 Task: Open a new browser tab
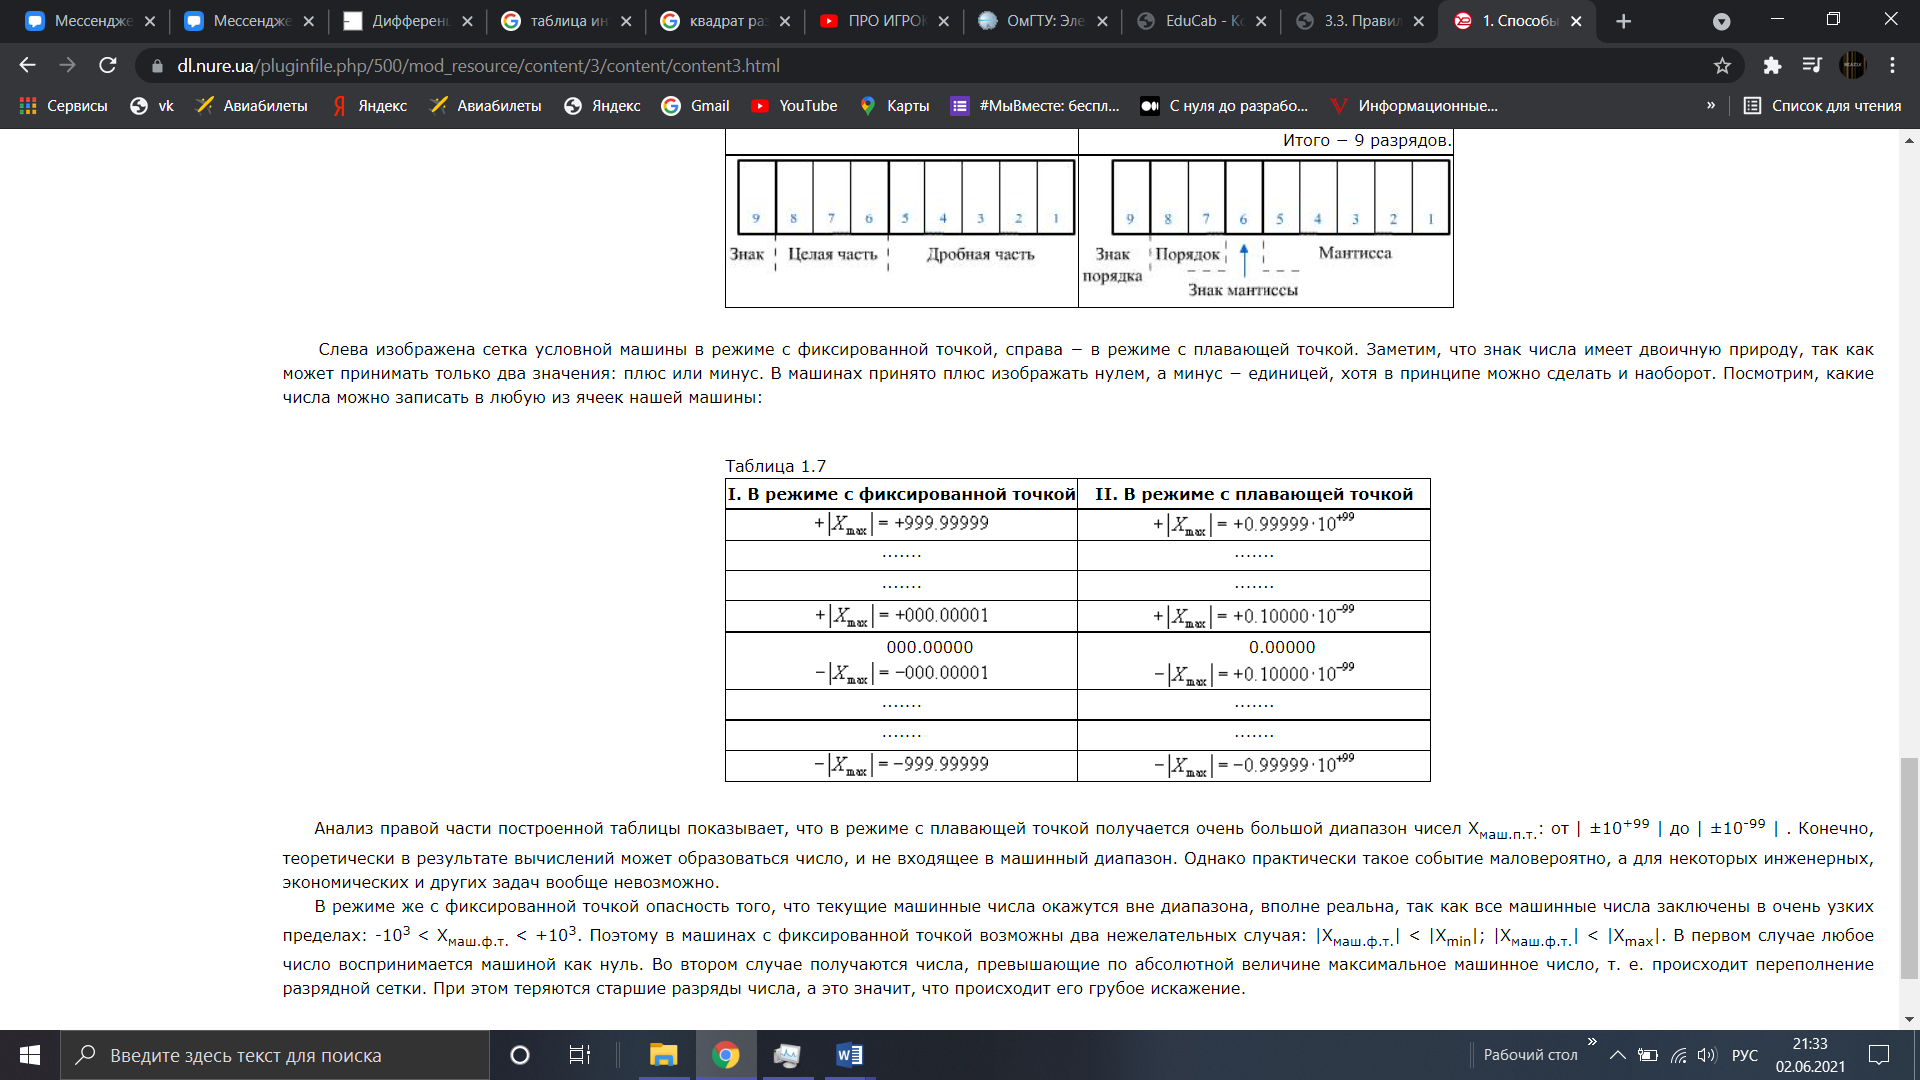coord(1624,21)
